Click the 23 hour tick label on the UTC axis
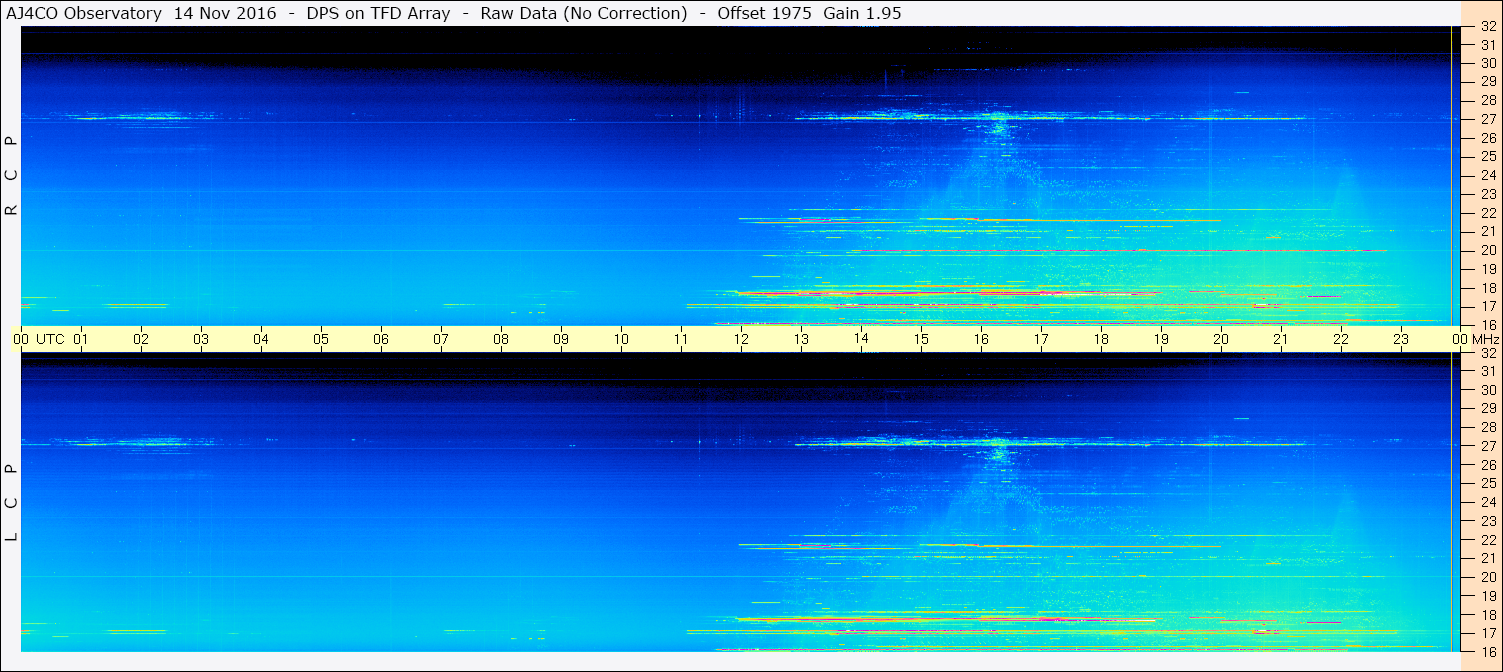Image resolution: width=1503 pixels, height=672 pixels. point(1401,339)
